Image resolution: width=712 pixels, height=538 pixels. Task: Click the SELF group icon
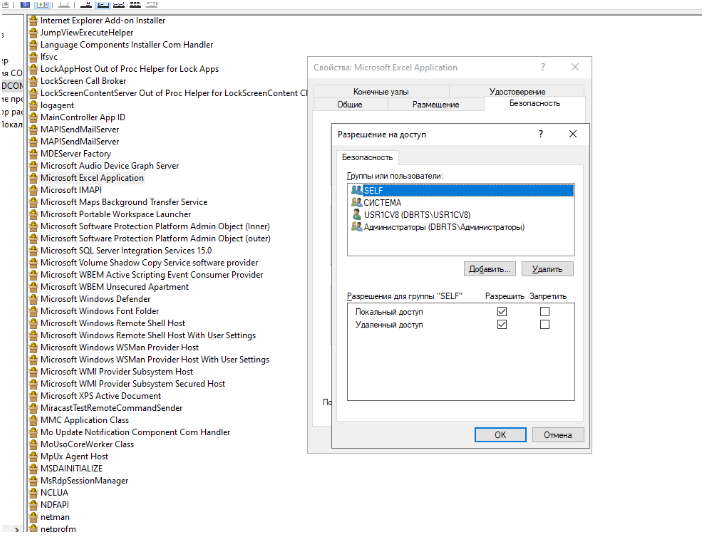pos(357,189)
